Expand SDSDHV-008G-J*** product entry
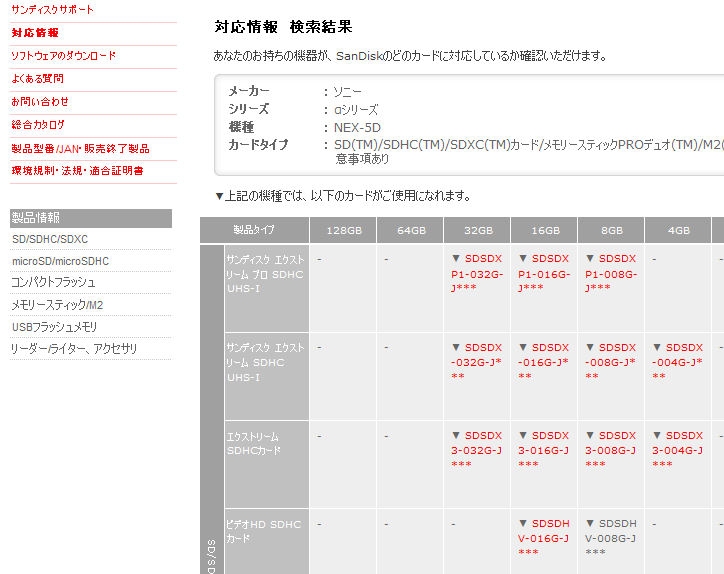This screenshot has width=724, height=574. [611, 538]
